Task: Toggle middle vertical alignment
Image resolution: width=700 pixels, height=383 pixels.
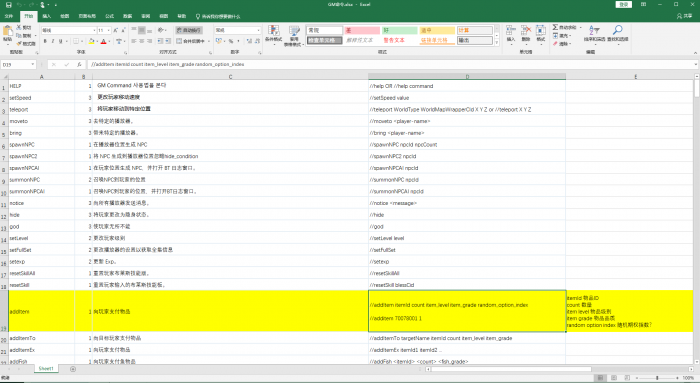Action: tap(142, 30)
